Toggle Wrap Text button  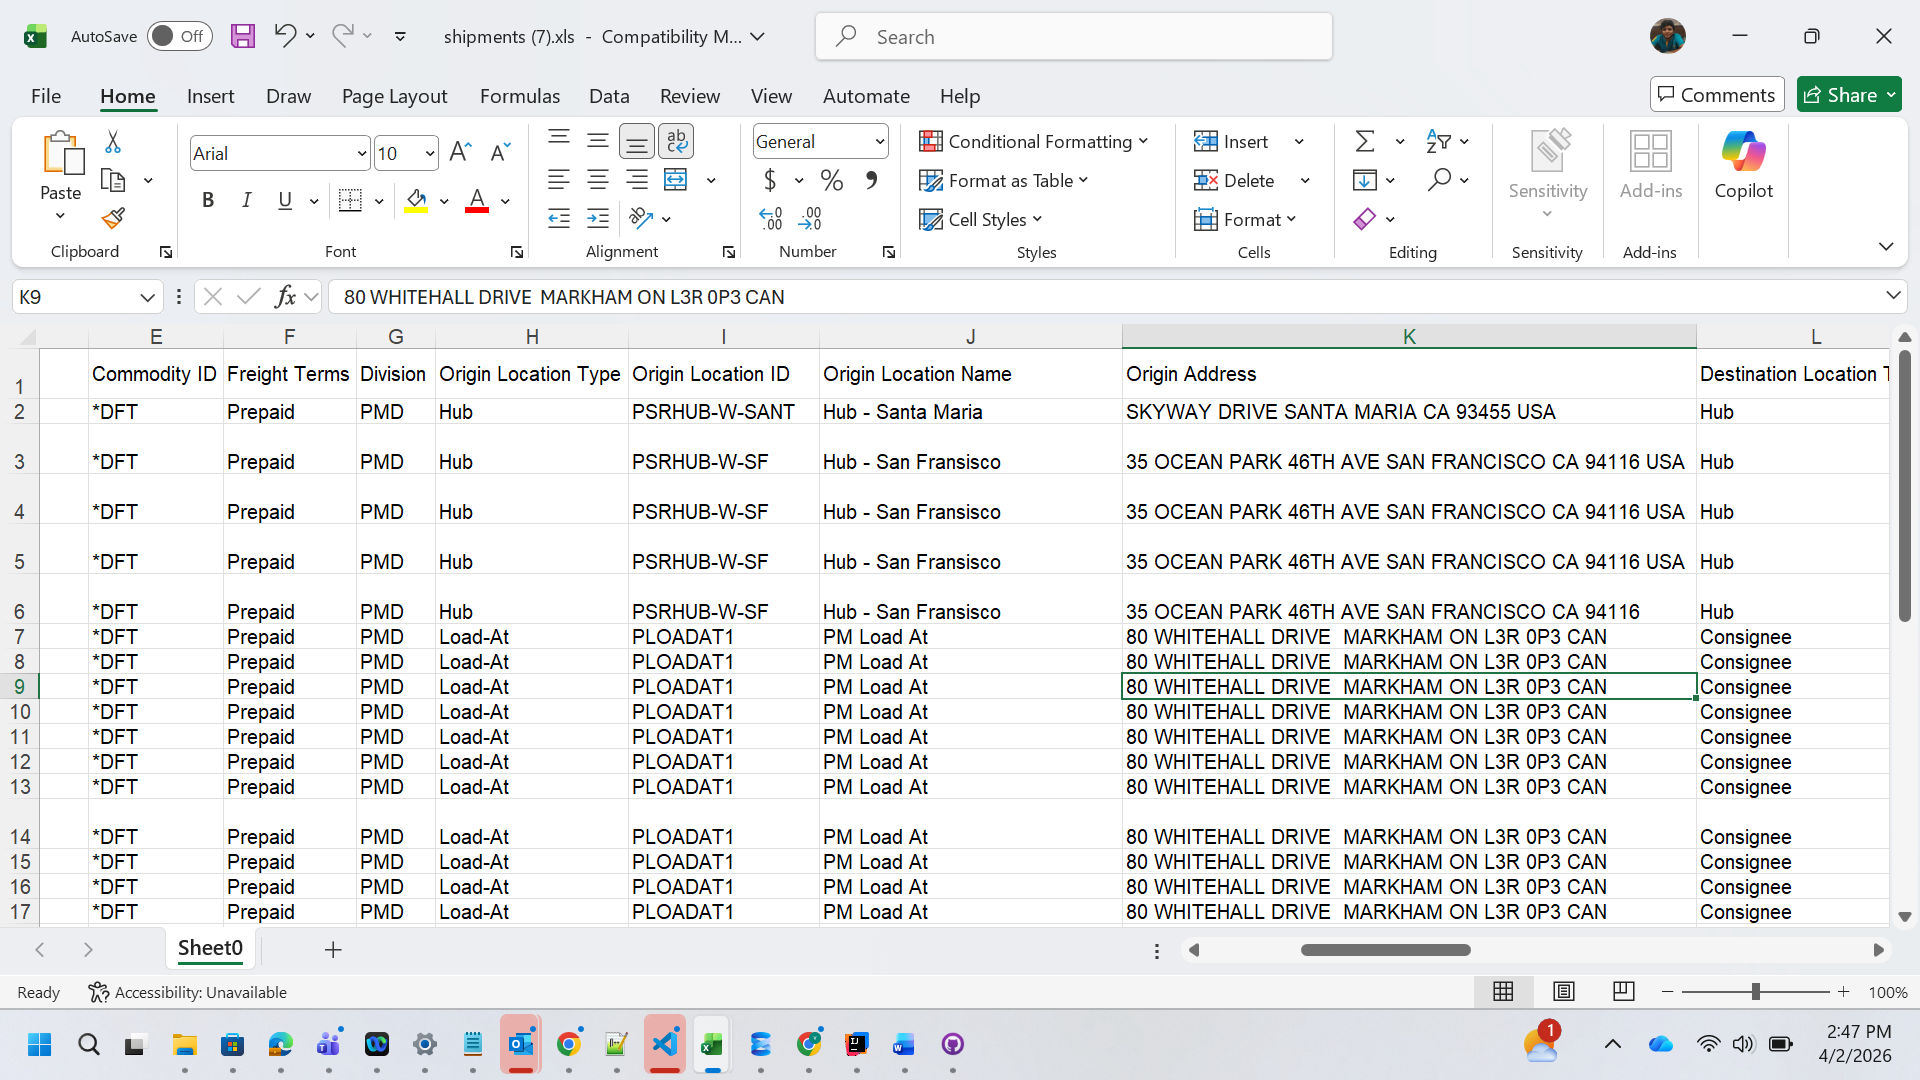pos(677,141)
